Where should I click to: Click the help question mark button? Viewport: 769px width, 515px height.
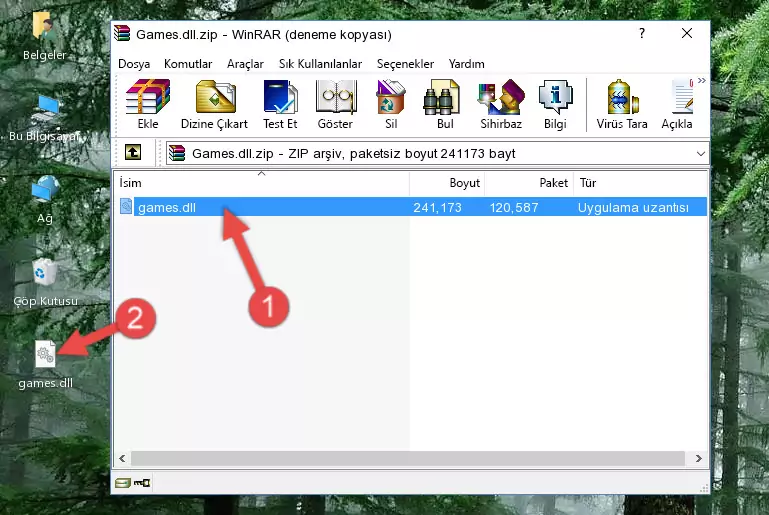pyautogui.click(x=642, y=33)
